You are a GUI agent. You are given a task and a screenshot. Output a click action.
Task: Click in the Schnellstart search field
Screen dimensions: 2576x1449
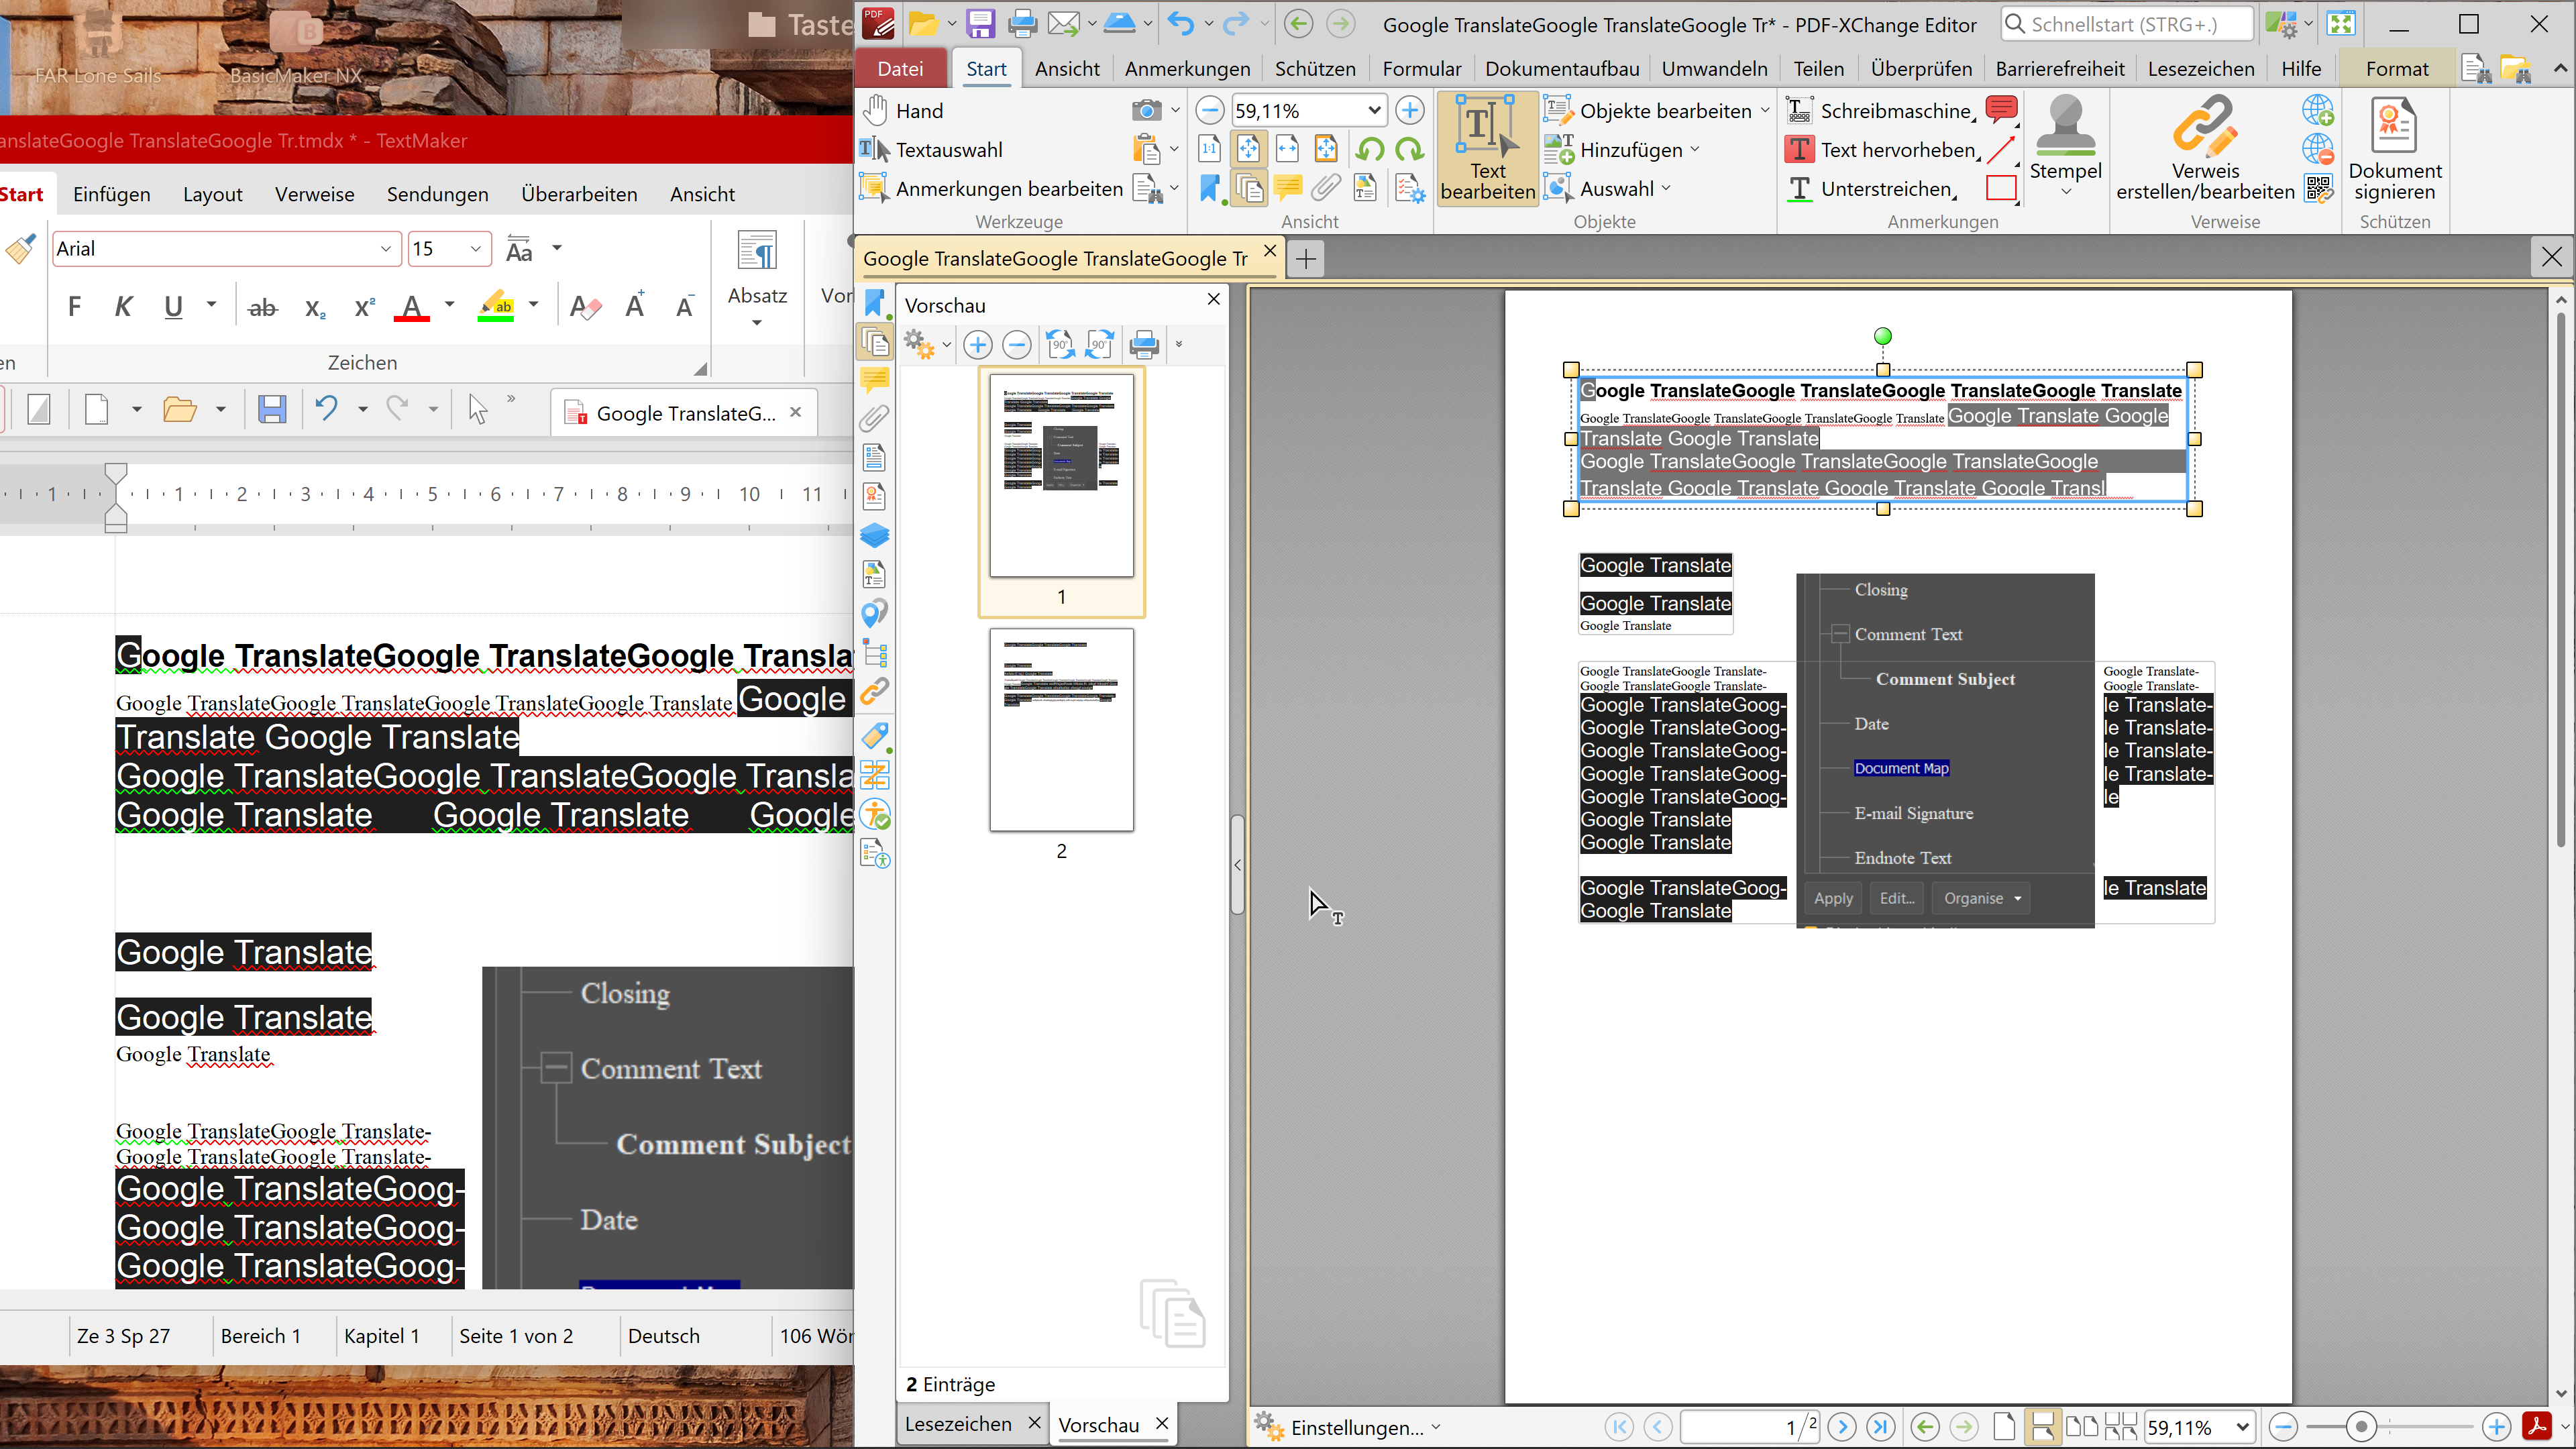point(2128,24)
